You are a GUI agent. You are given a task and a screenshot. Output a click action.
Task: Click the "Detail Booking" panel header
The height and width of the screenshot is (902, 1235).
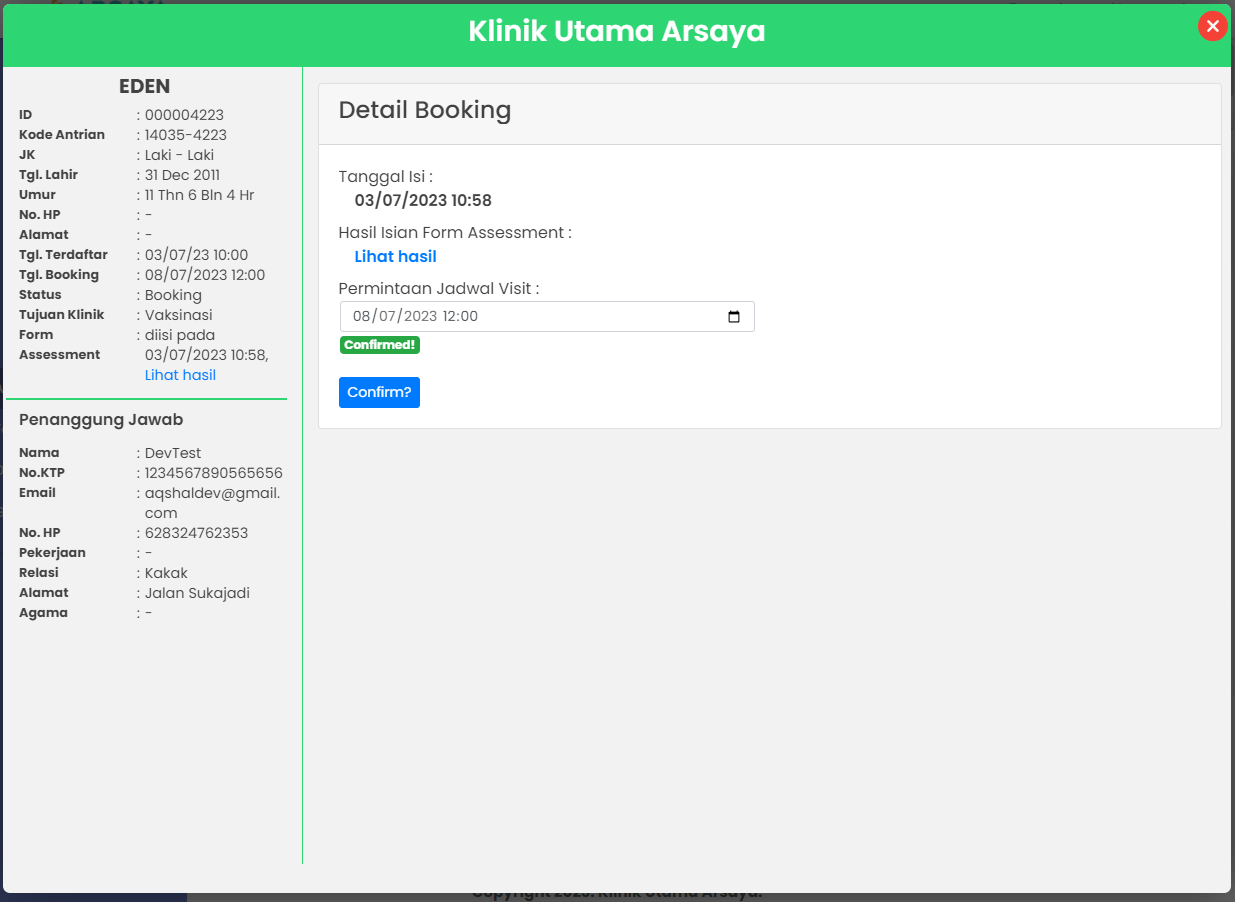click(425, 111)
